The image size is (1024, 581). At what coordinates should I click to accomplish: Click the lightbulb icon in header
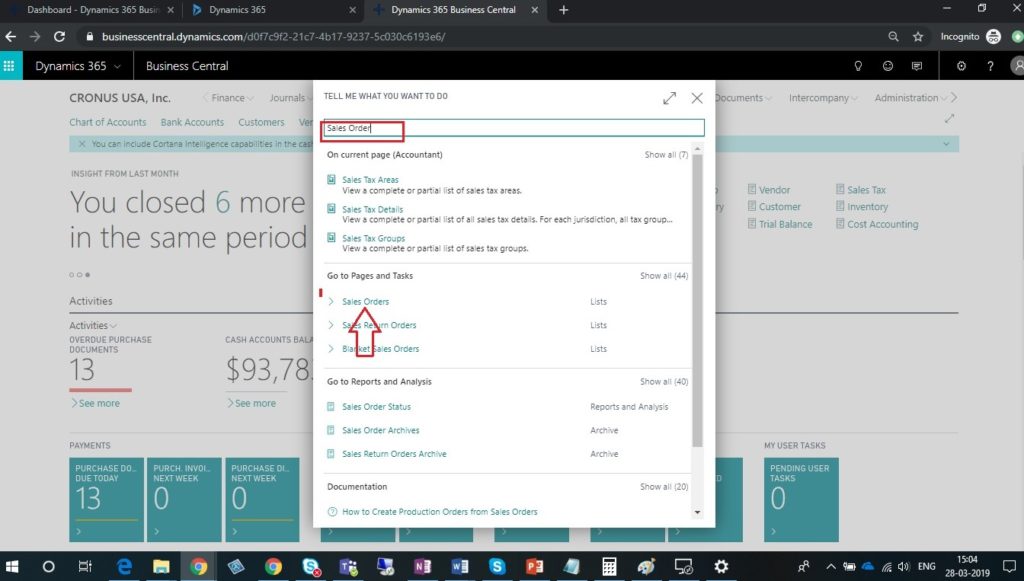coord(857,66)
